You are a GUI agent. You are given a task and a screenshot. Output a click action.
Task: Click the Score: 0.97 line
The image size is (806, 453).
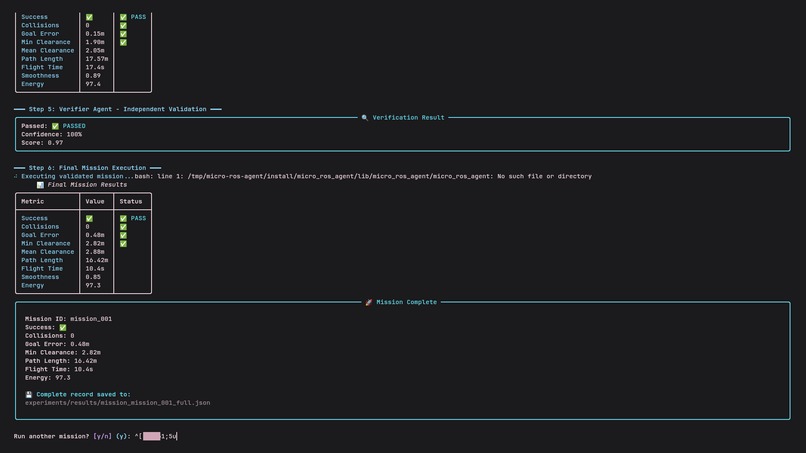(x=42, y=143)
